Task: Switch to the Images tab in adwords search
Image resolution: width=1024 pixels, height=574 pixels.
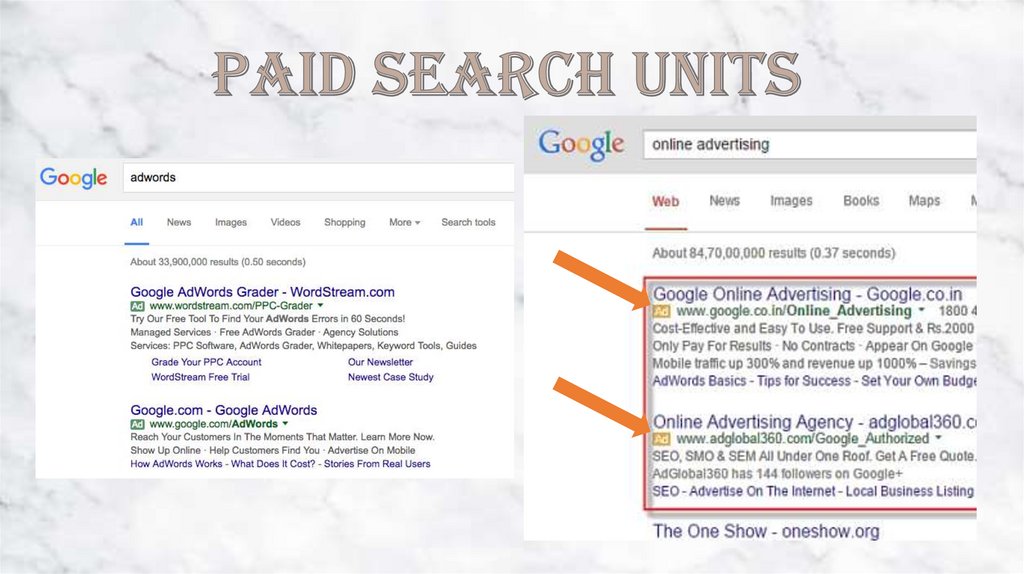Action: coord(230,222)
